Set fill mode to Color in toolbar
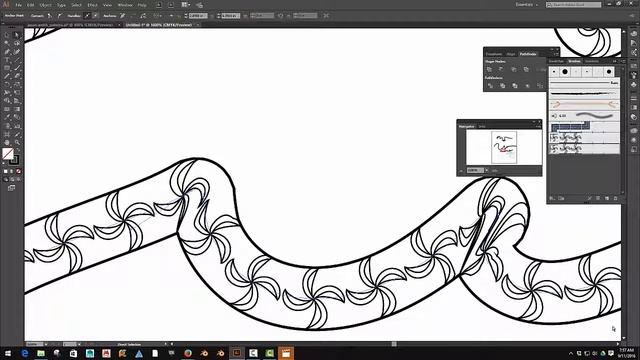 click(6, 171)
